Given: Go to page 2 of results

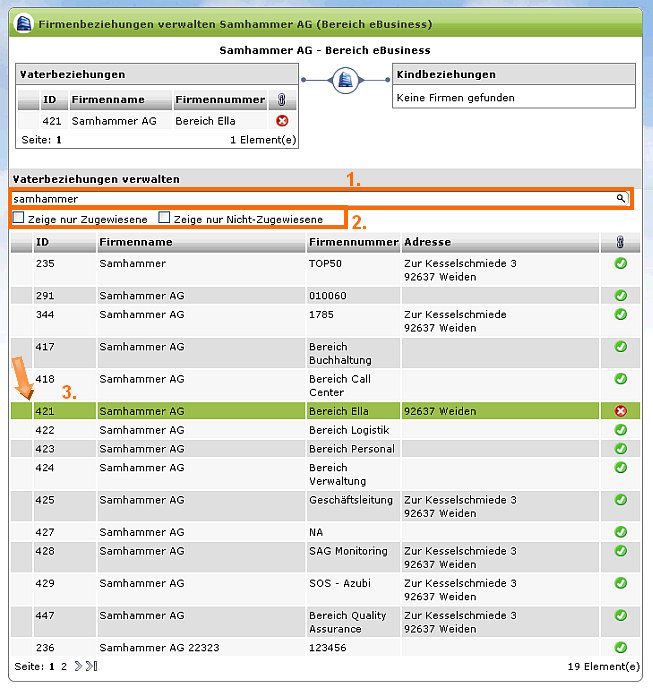Looking at the screenshot, I should click(64, 666).
